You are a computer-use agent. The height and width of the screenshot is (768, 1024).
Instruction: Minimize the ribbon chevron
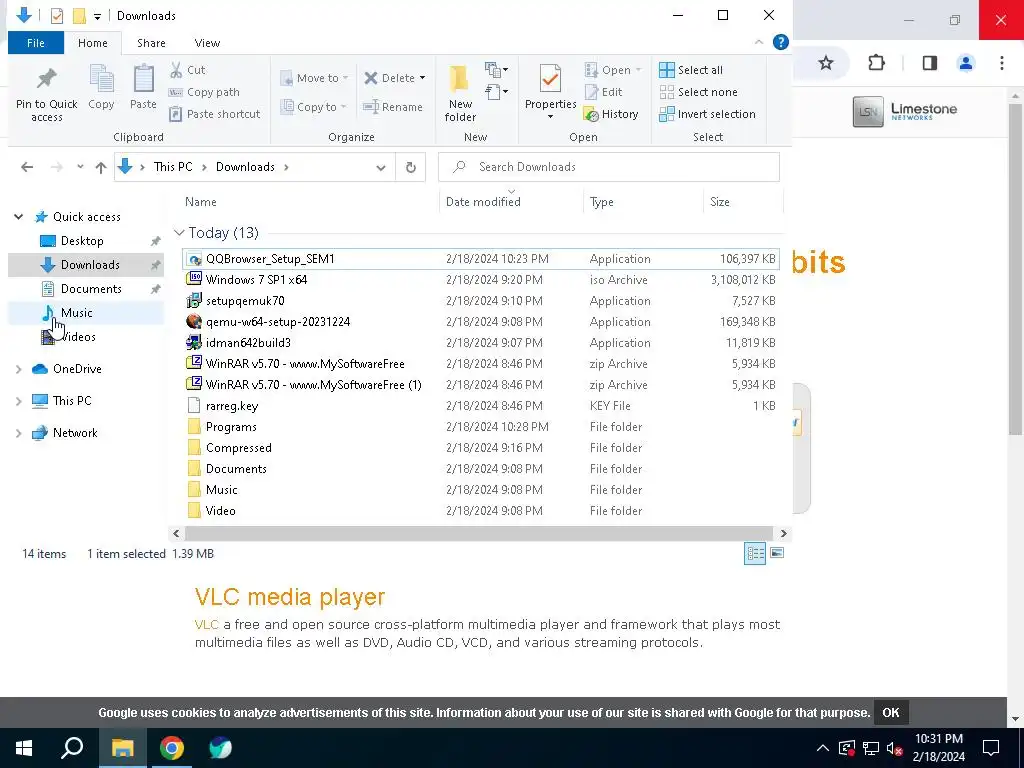tap(759, 42)
